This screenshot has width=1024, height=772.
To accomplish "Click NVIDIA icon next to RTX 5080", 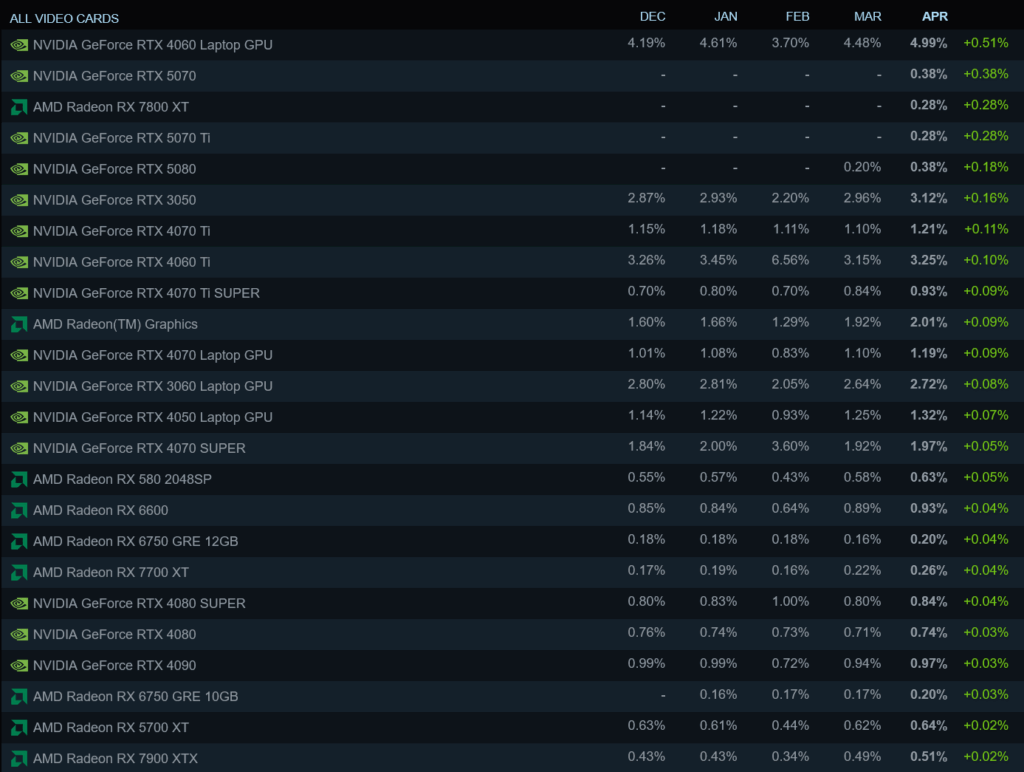I will click(19, 169).
